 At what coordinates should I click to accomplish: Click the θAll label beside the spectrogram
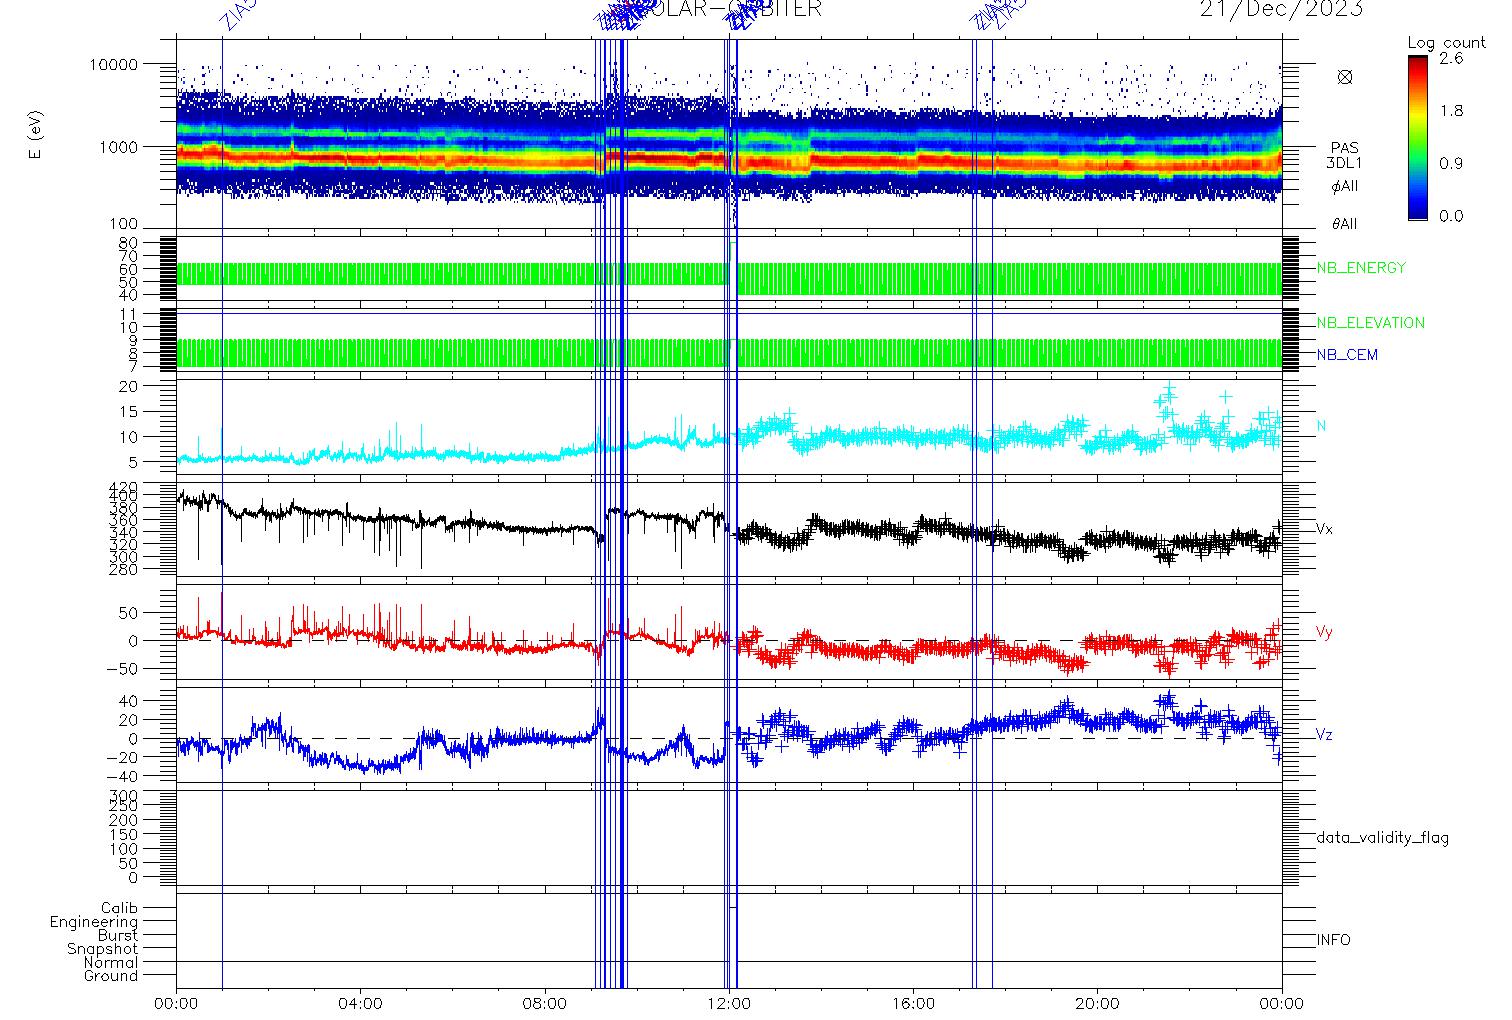1345,224
